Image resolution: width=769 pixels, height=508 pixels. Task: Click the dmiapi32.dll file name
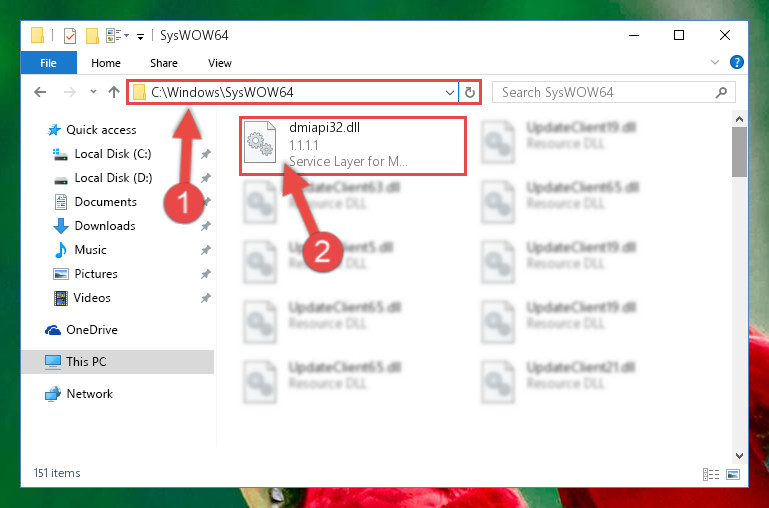point(324,127)
